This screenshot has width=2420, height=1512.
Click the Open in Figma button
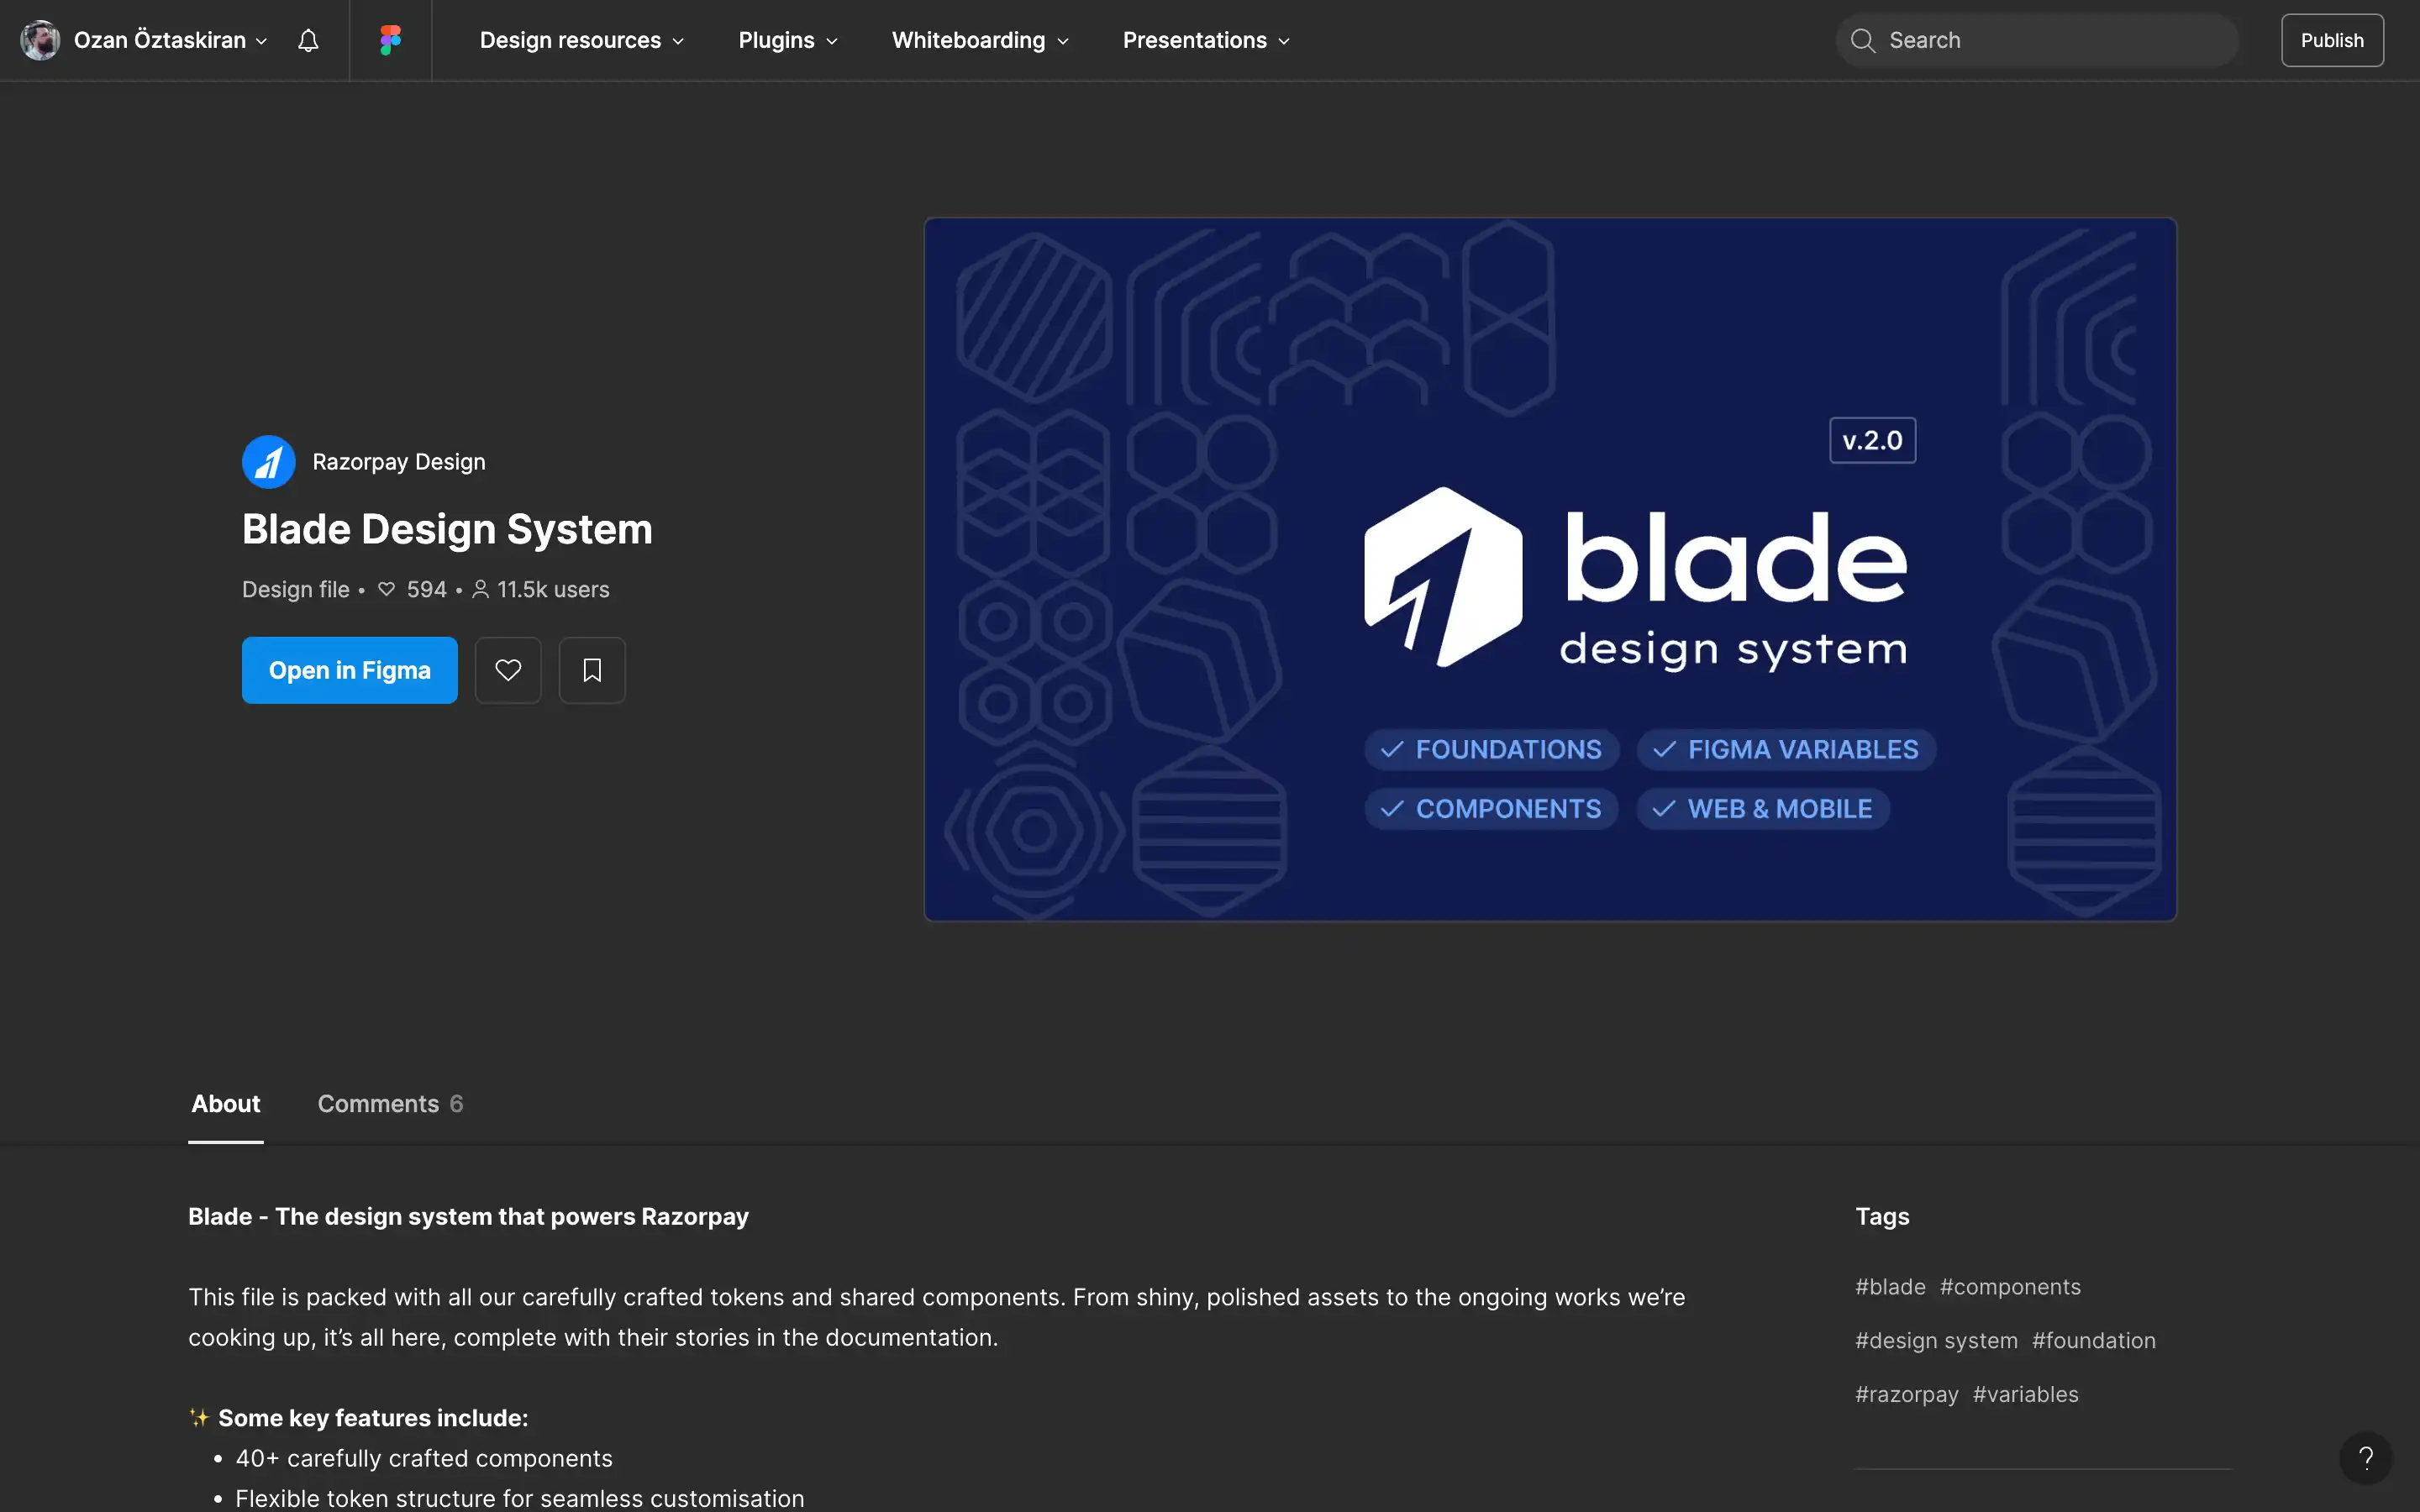coord(350,670)
